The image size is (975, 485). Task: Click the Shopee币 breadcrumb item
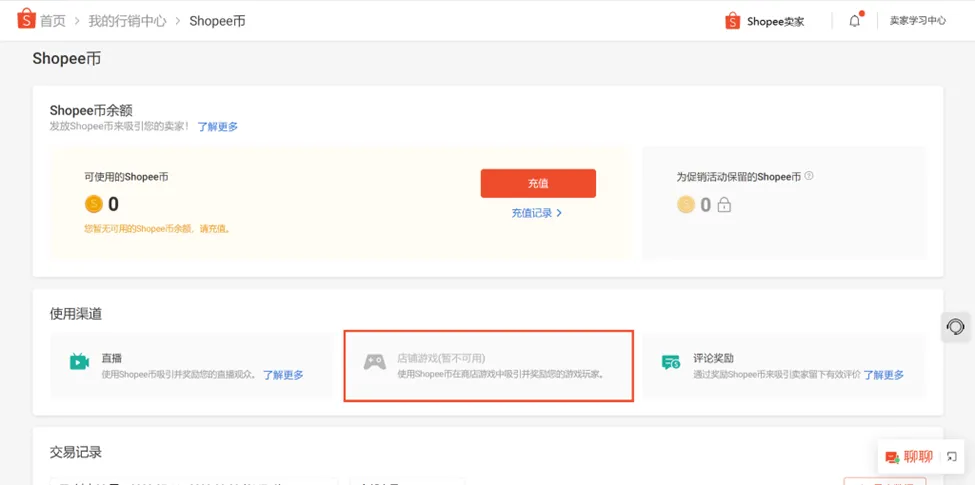tap(217, 21)
